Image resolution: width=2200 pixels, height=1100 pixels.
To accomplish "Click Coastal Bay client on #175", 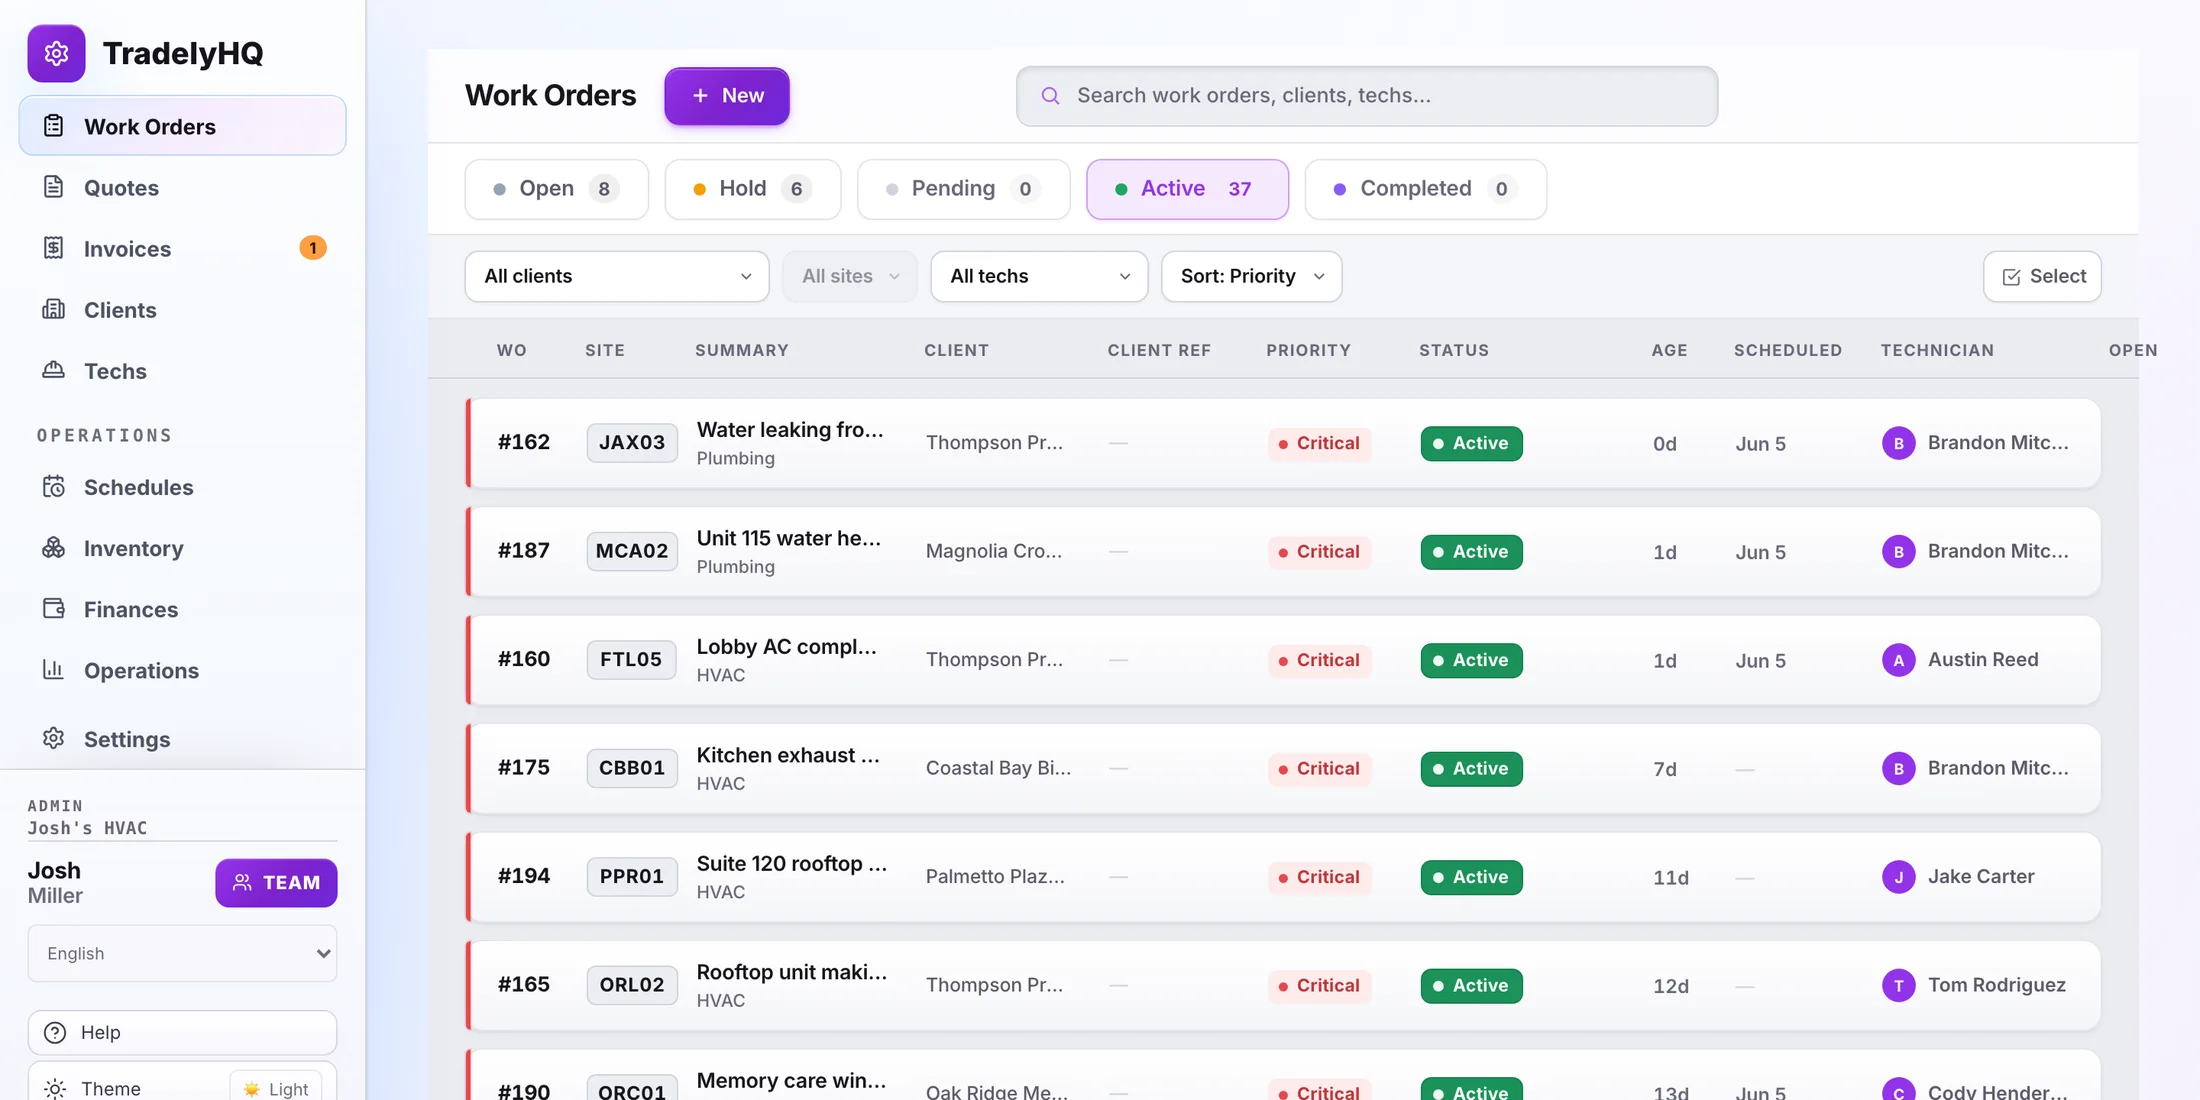I will 998,768.
